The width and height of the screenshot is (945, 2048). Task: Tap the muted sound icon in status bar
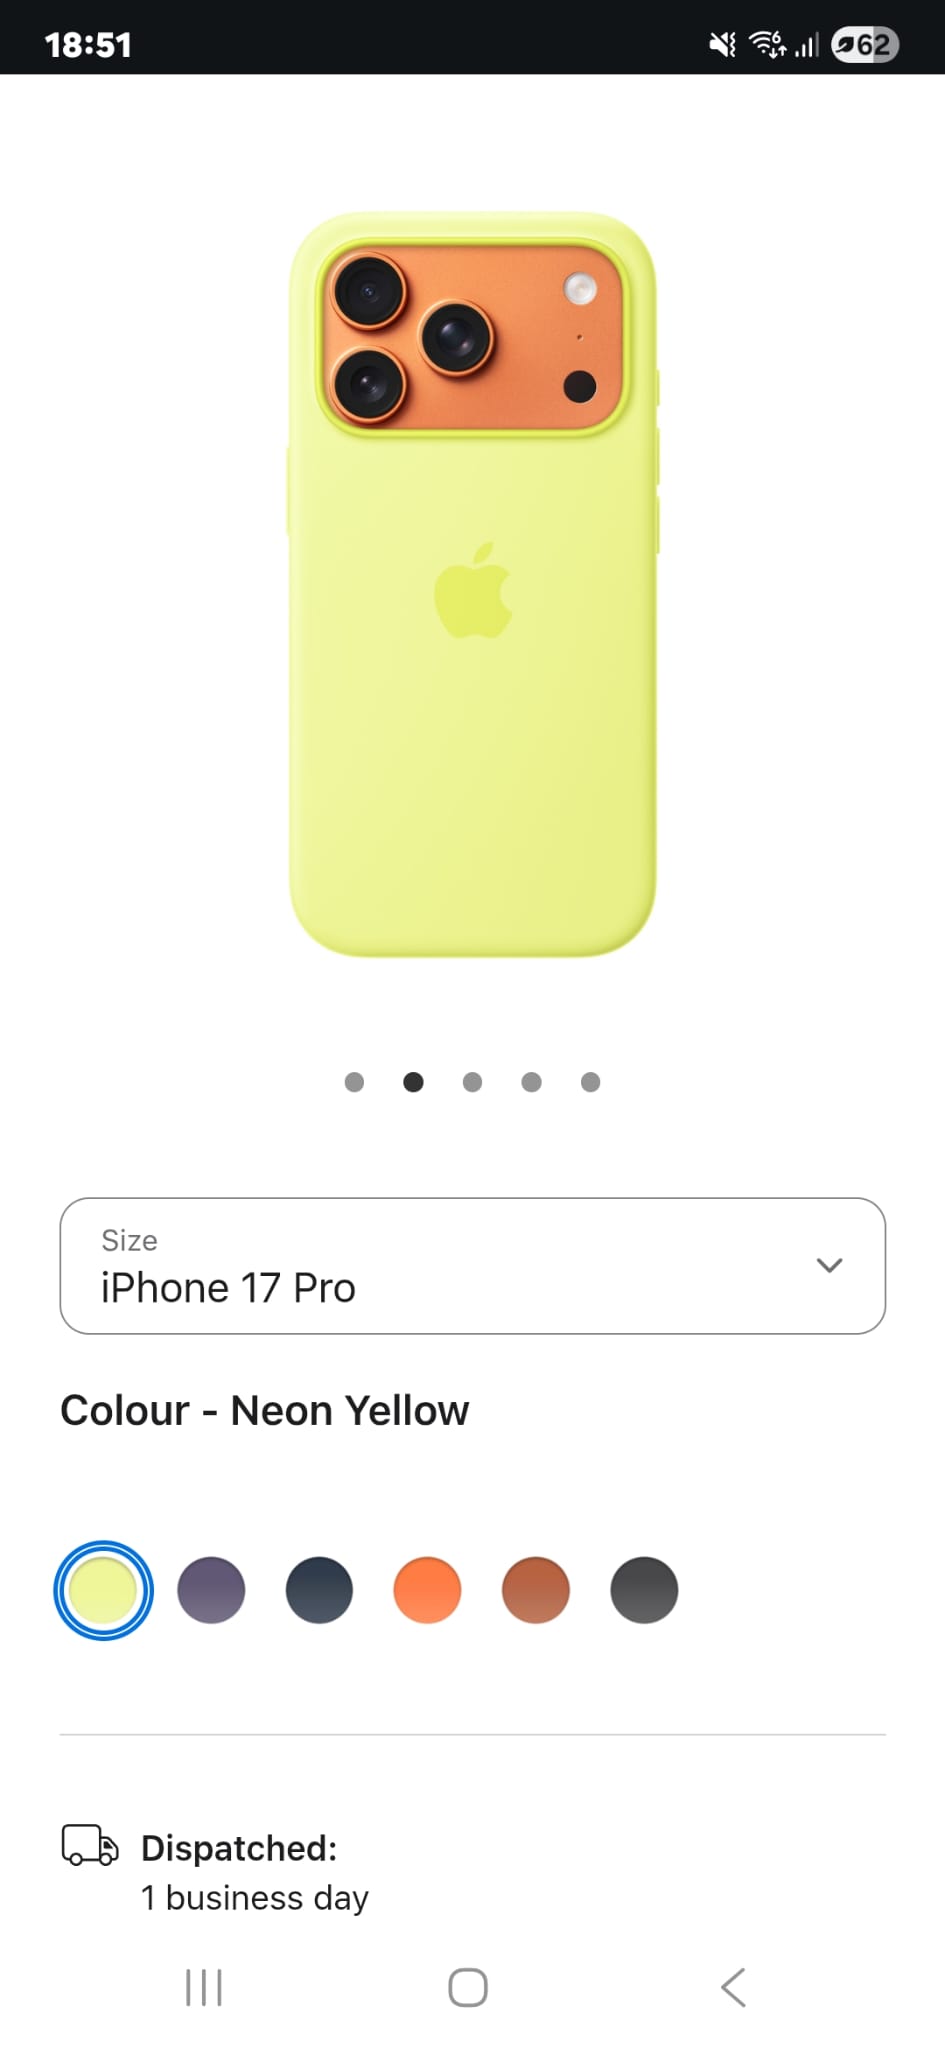[722, 45]
